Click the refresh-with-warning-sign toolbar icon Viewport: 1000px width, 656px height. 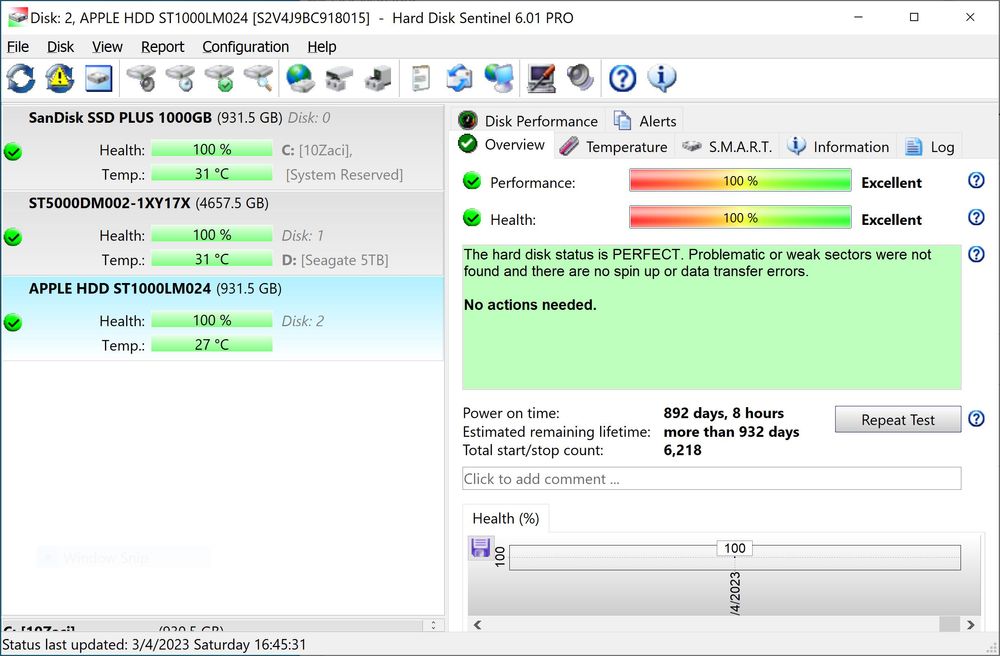point(59,78)
